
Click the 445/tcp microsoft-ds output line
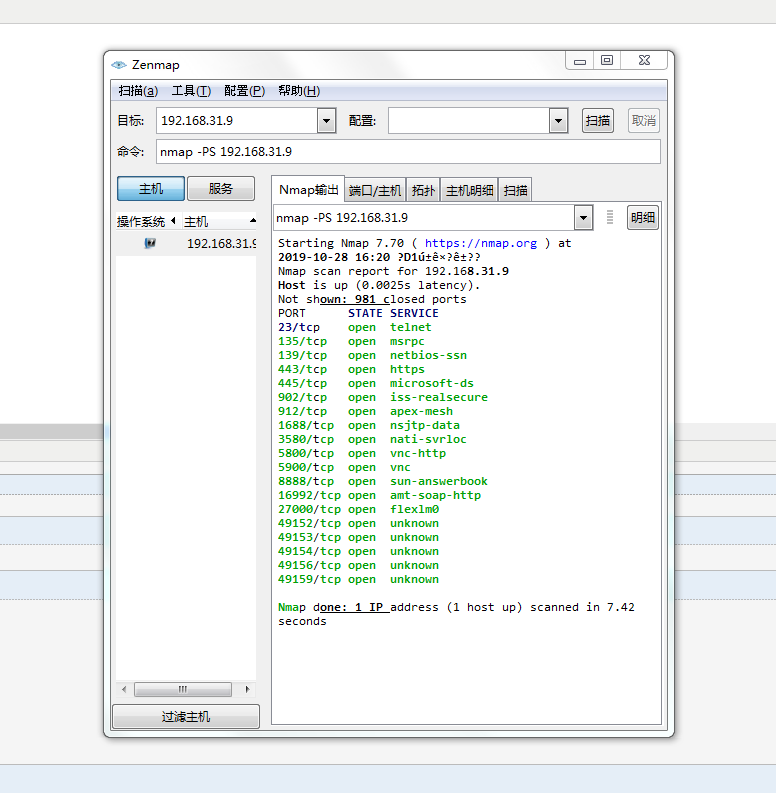pos(376,383)
